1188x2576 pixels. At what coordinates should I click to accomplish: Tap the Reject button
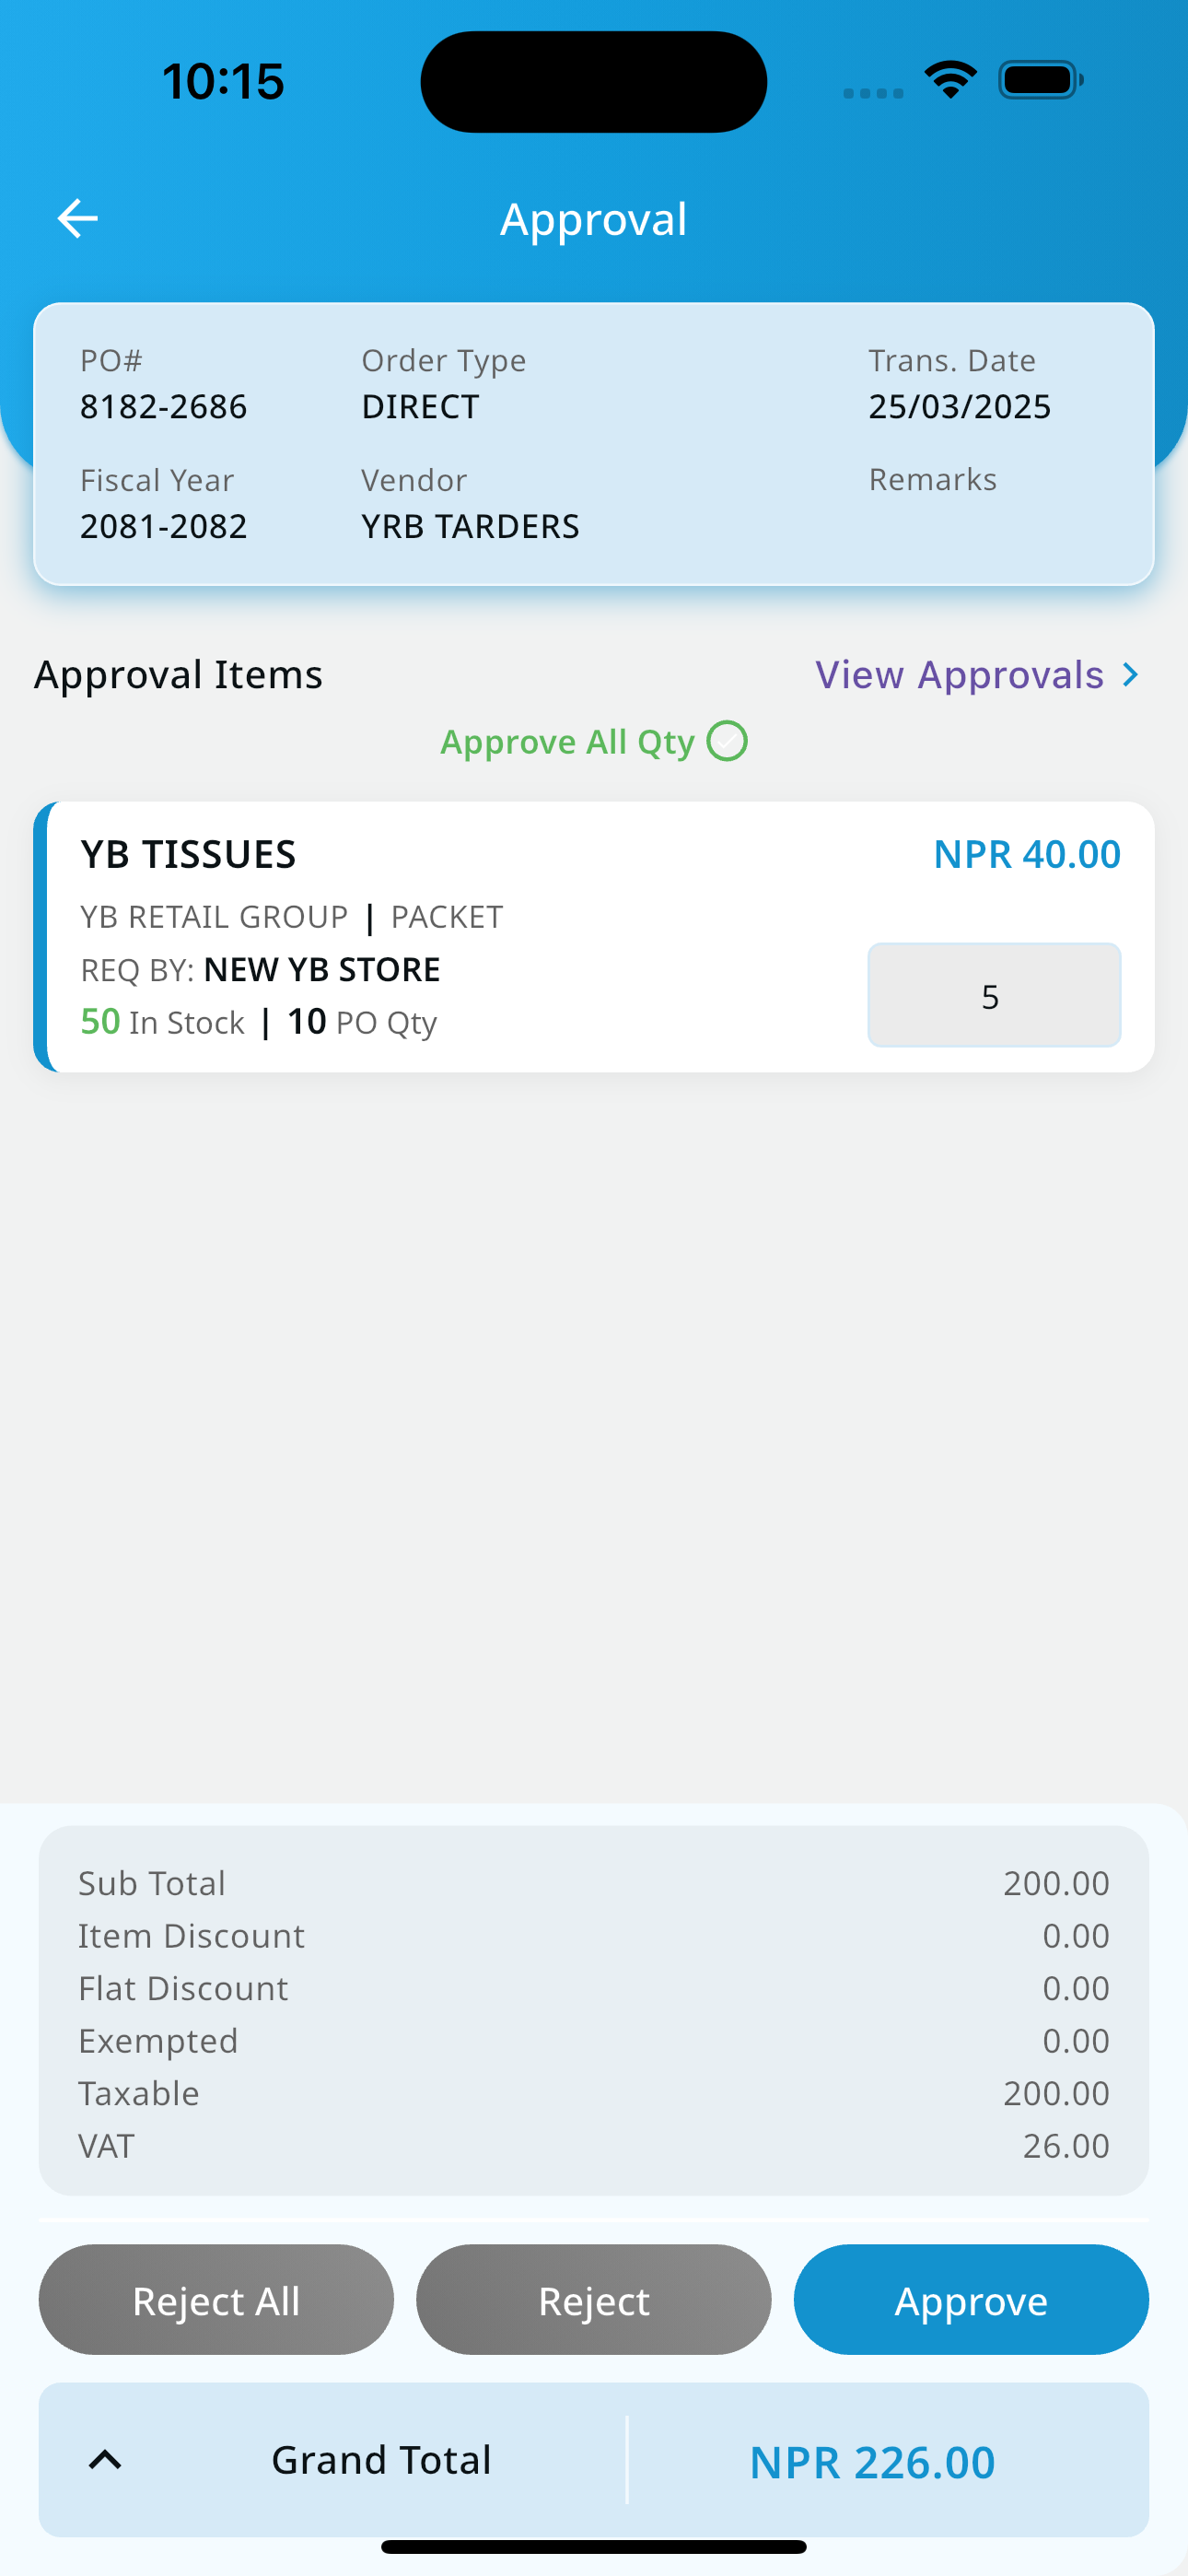(594, 2299)
